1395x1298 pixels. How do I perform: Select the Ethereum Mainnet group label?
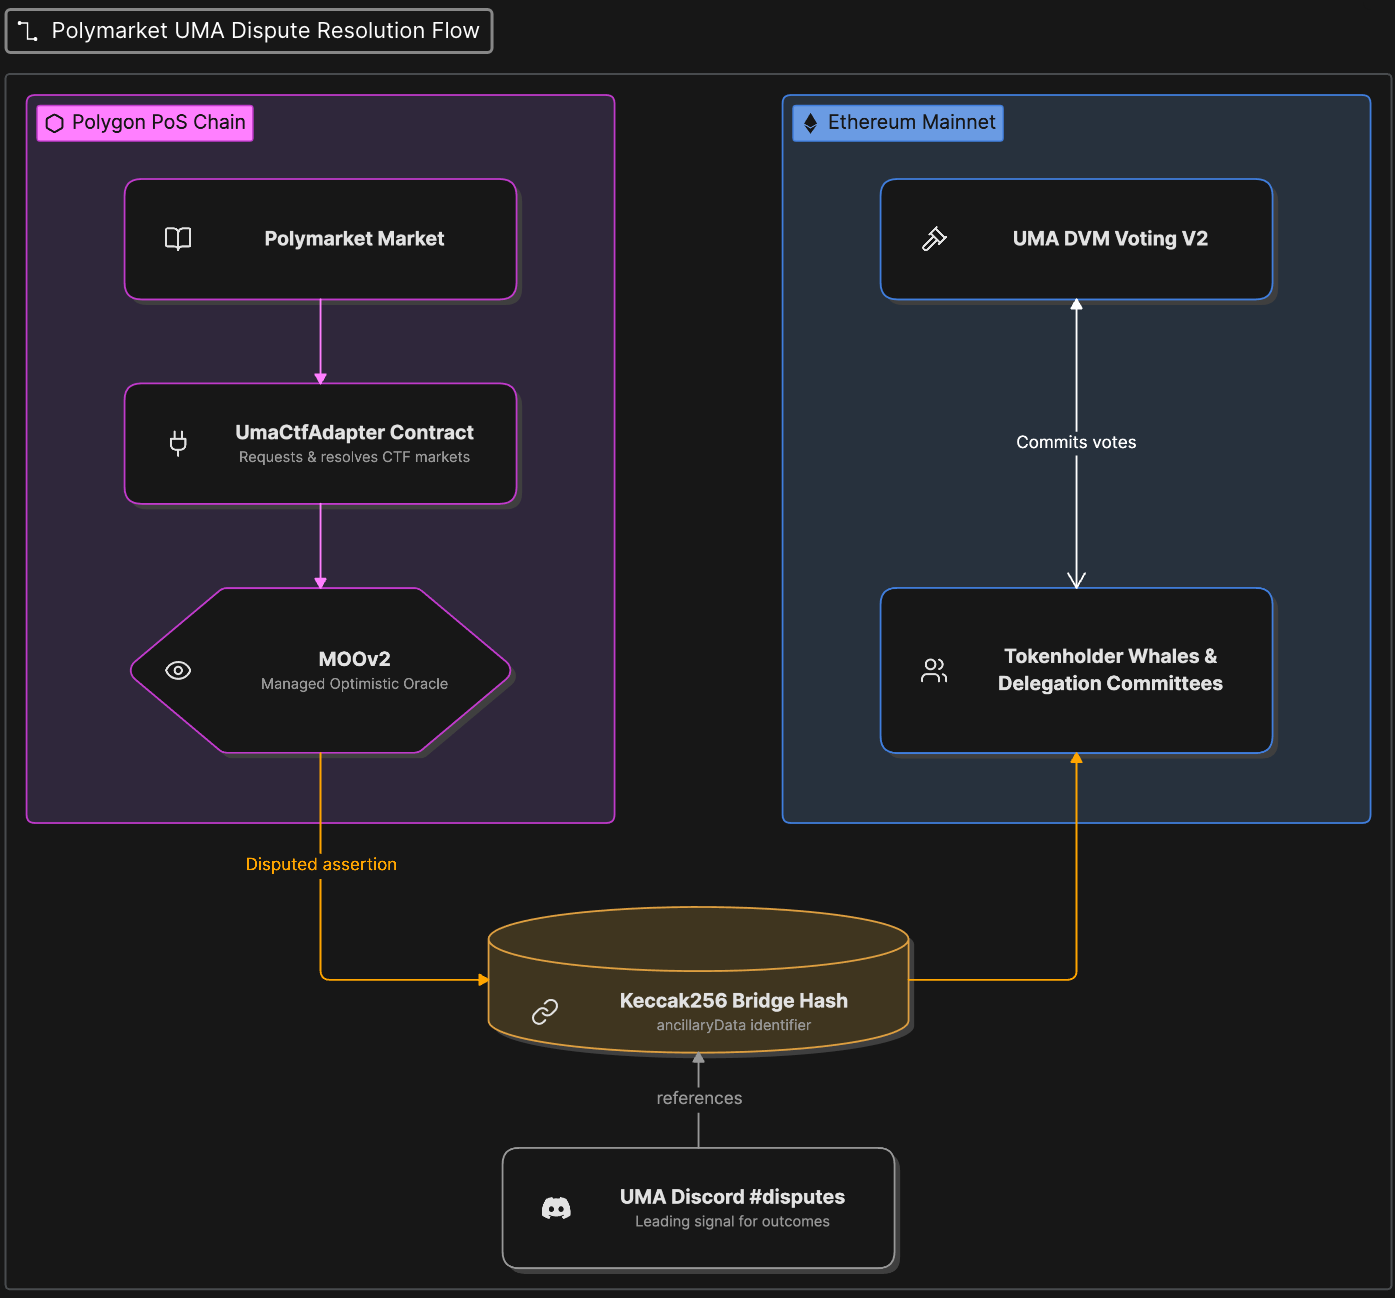pos(898,123)
